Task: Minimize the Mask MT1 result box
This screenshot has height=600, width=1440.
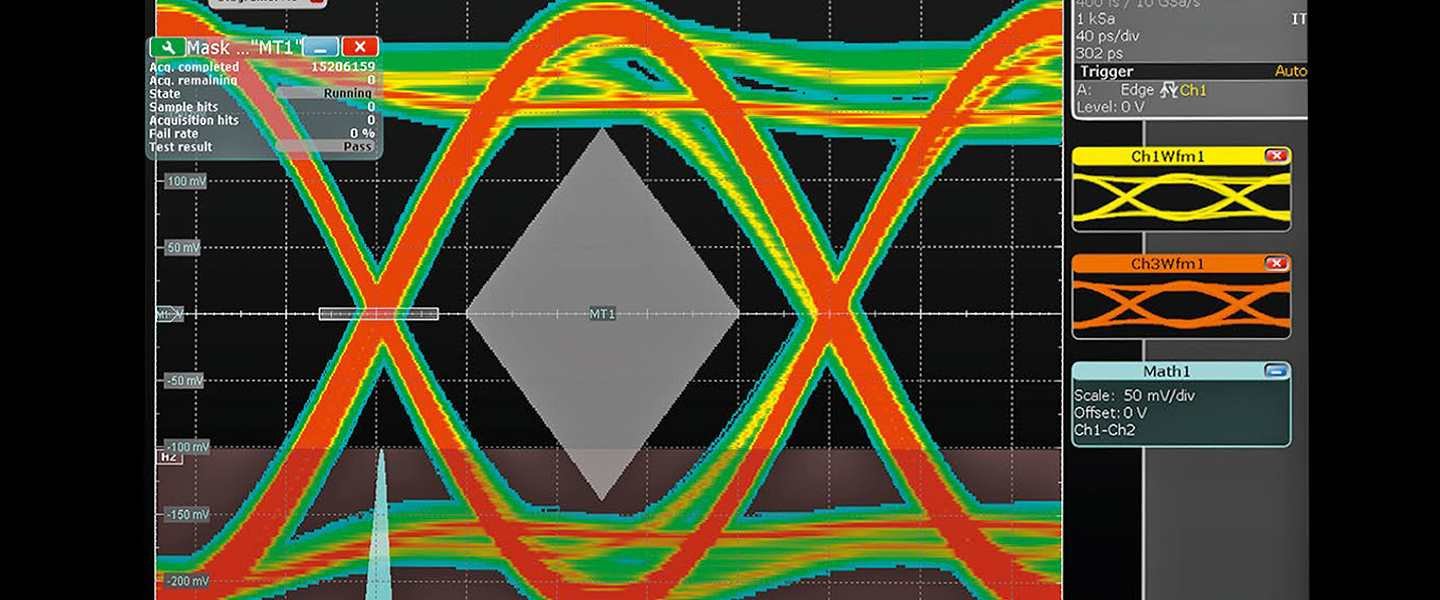Action: click(321, 47)
